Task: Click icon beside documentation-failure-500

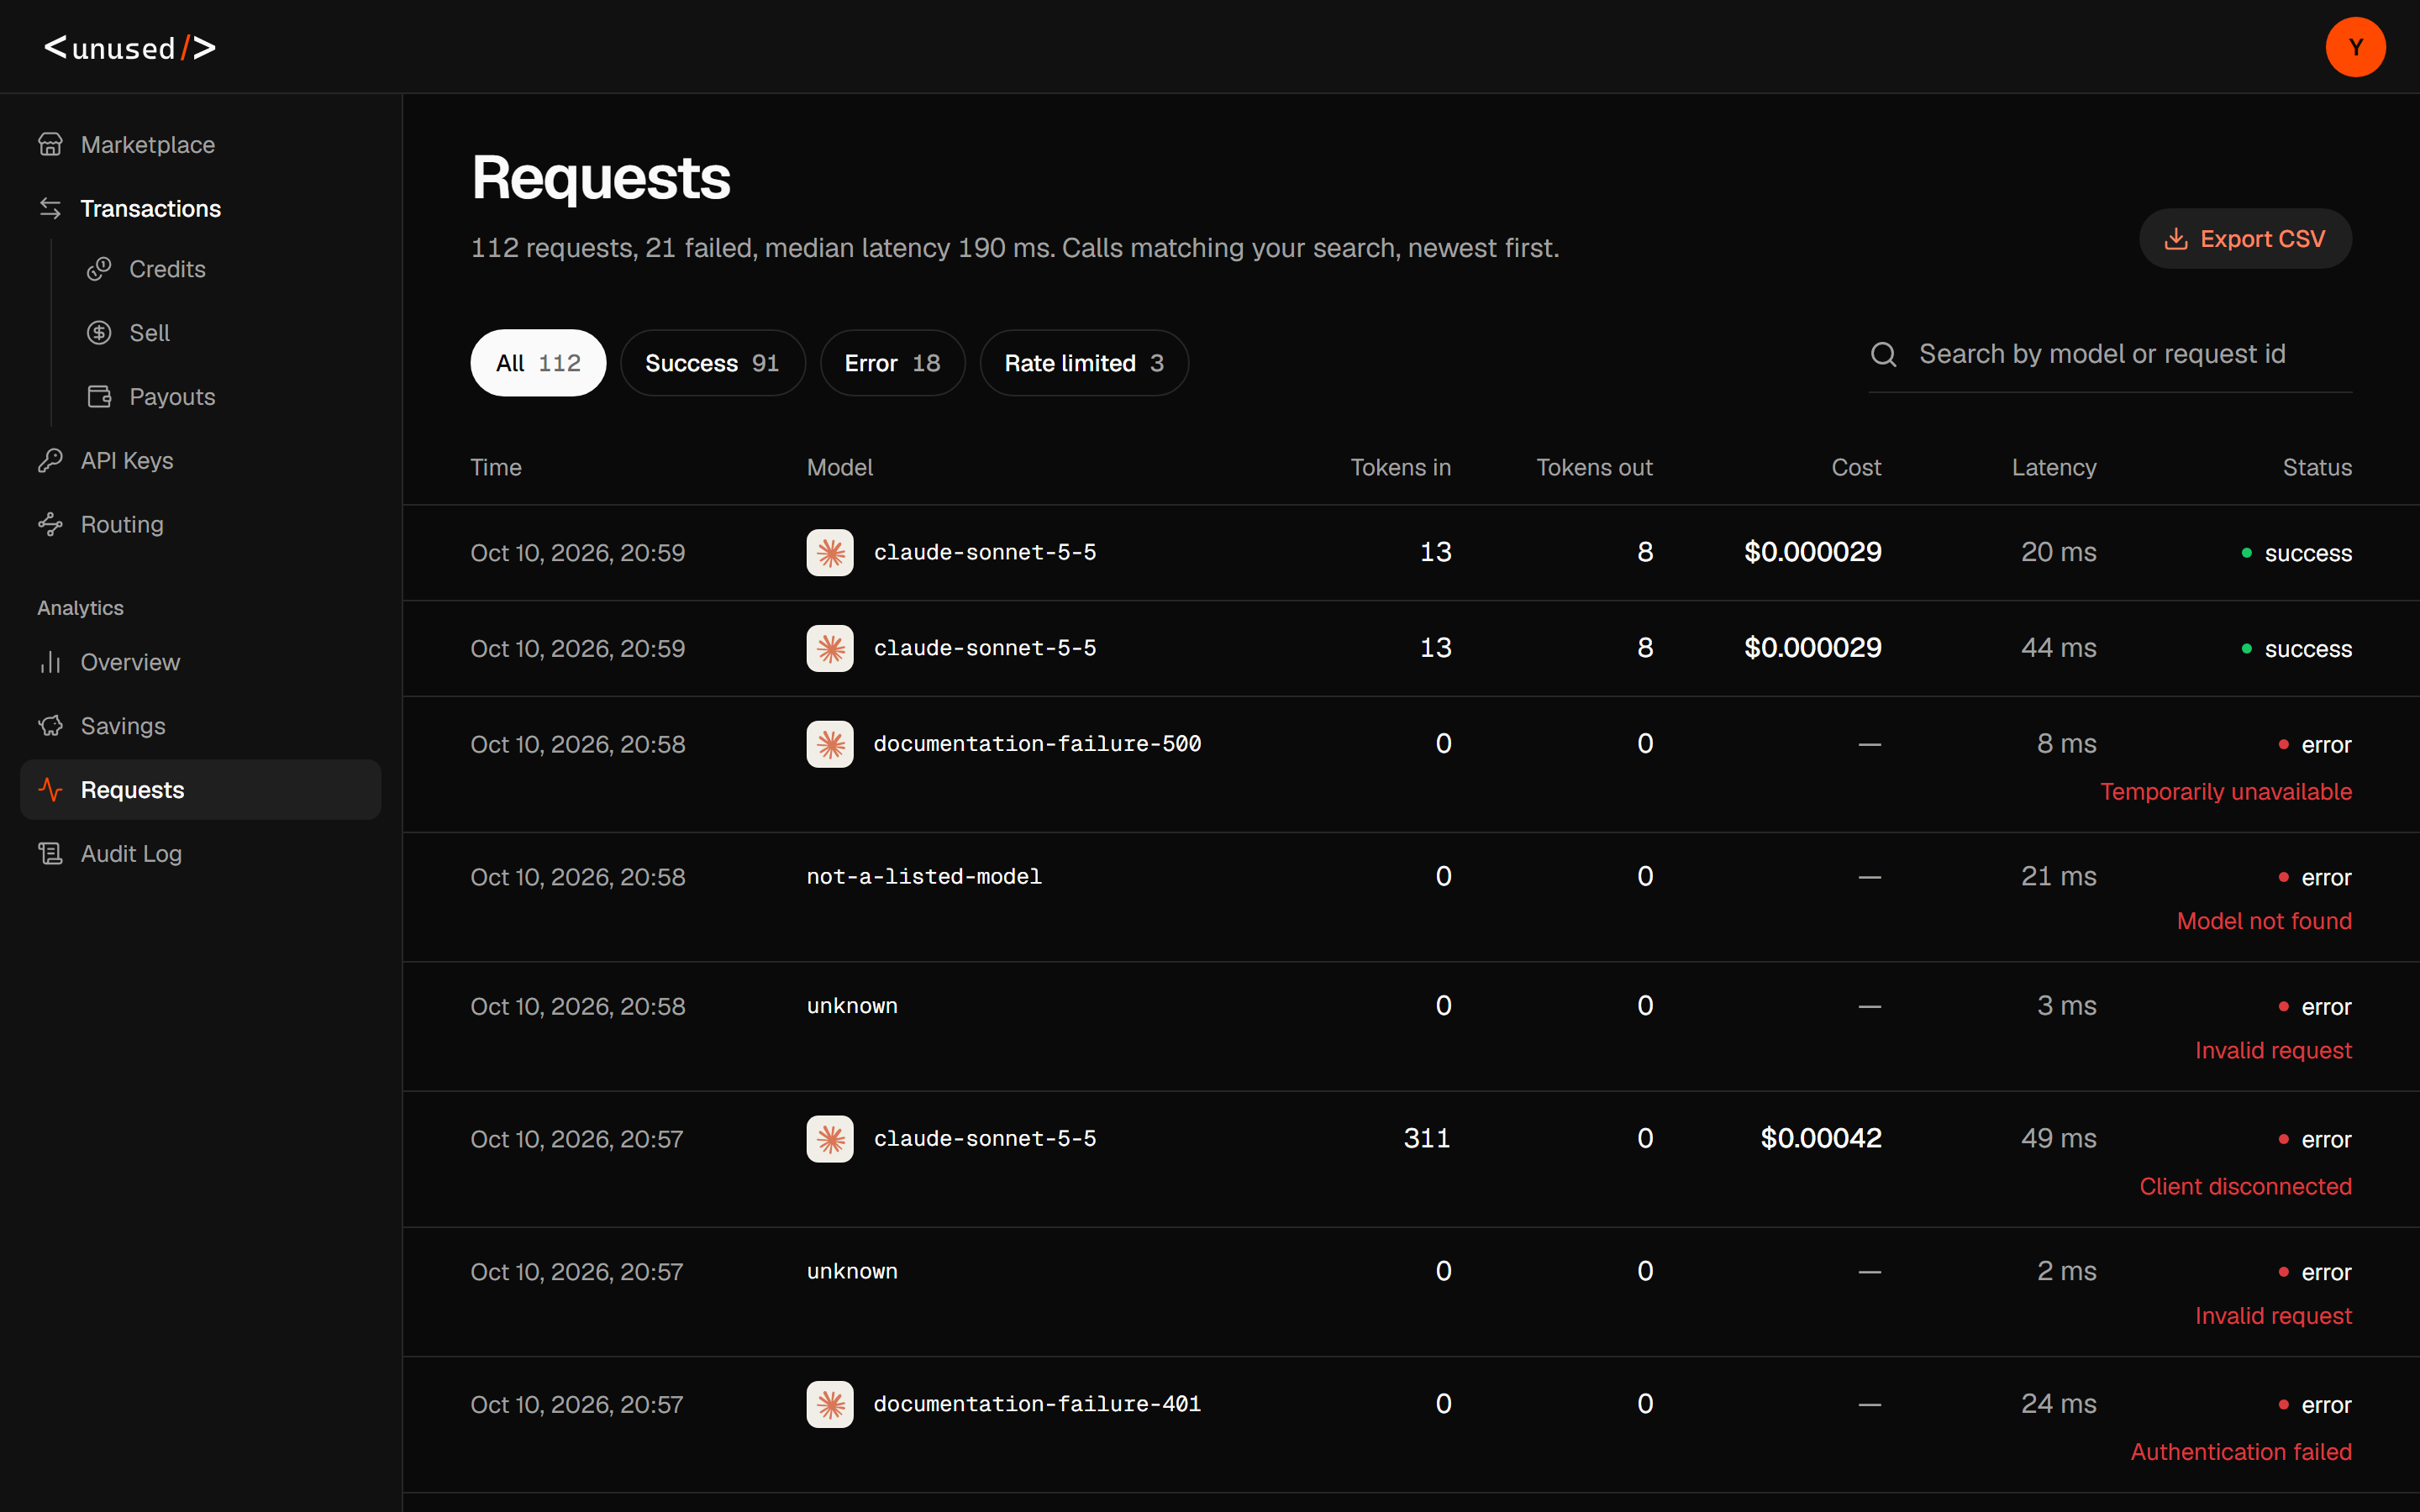Action: [830, 744]
